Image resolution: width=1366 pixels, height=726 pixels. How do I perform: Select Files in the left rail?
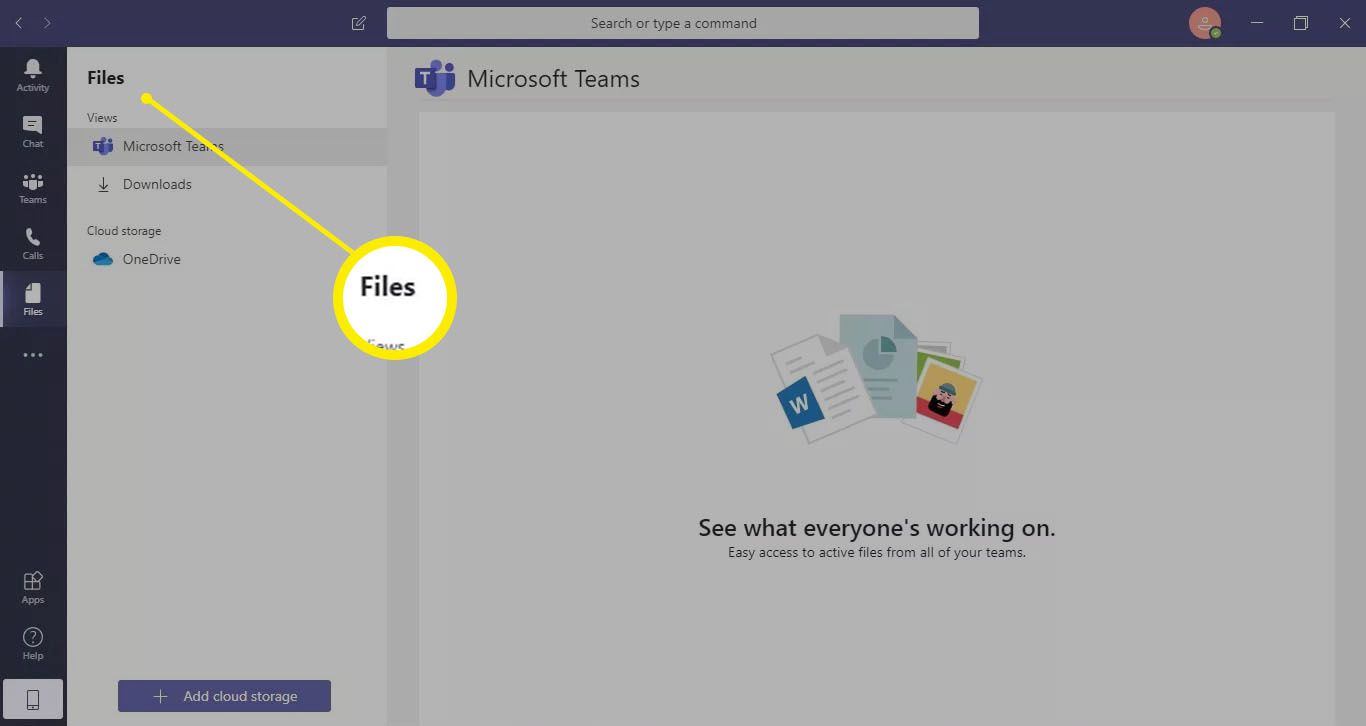[x=33, y=299]
